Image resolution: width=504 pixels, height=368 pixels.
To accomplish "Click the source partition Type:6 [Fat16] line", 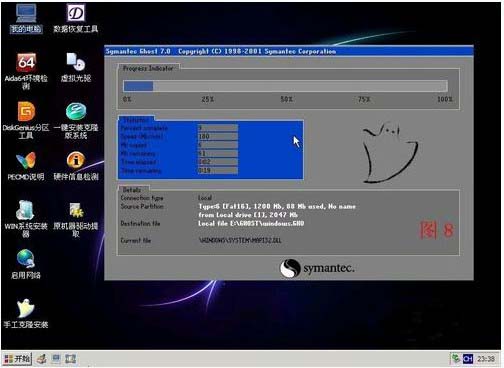I will click(277, 206).
